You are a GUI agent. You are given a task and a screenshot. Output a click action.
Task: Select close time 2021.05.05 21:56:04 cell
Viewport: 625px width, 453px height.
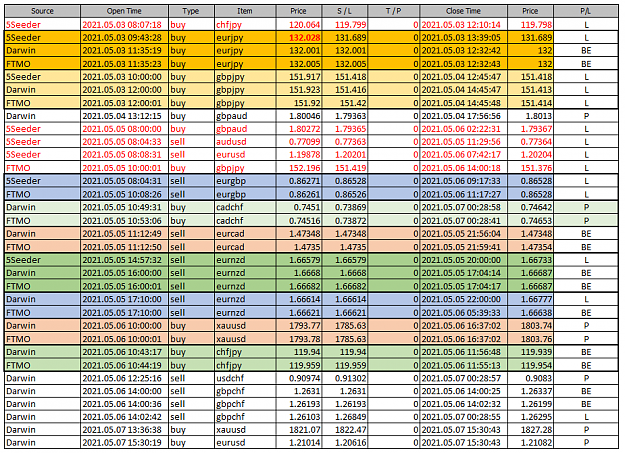(463, 234)
